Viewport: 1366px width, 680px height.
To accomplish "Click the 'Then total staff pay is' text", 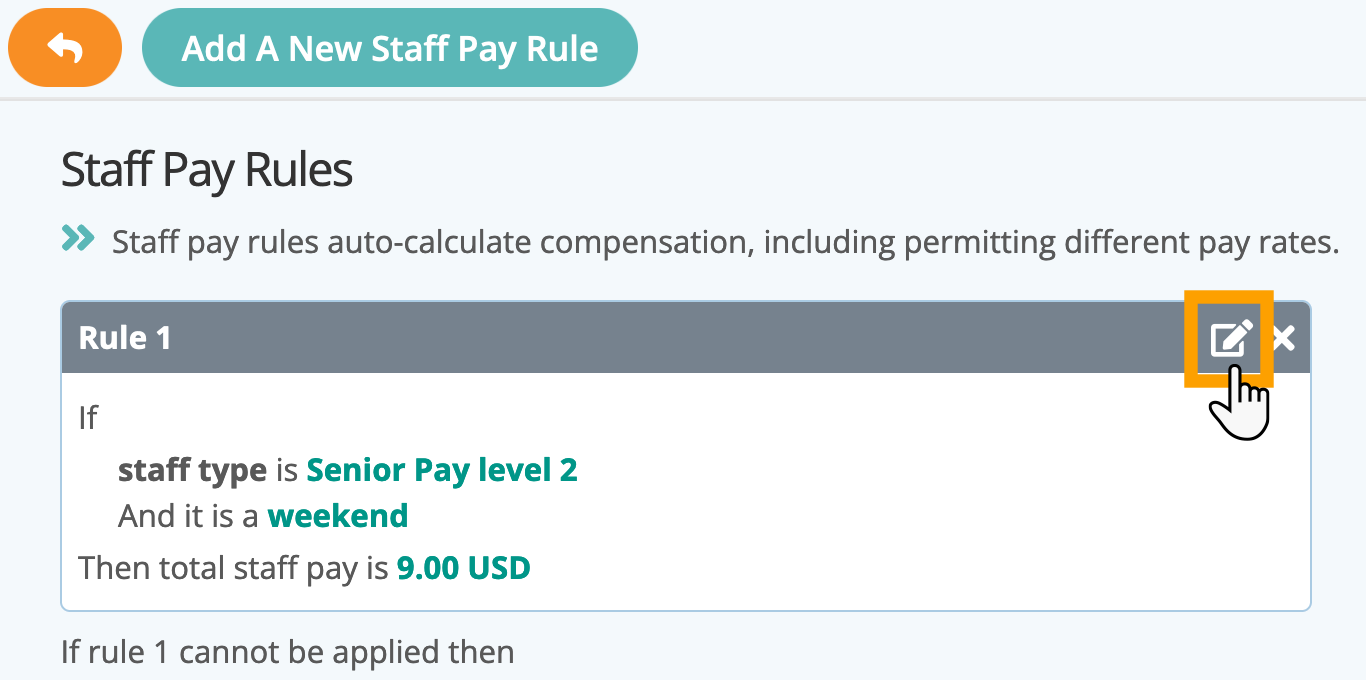I will coord(233,569).
